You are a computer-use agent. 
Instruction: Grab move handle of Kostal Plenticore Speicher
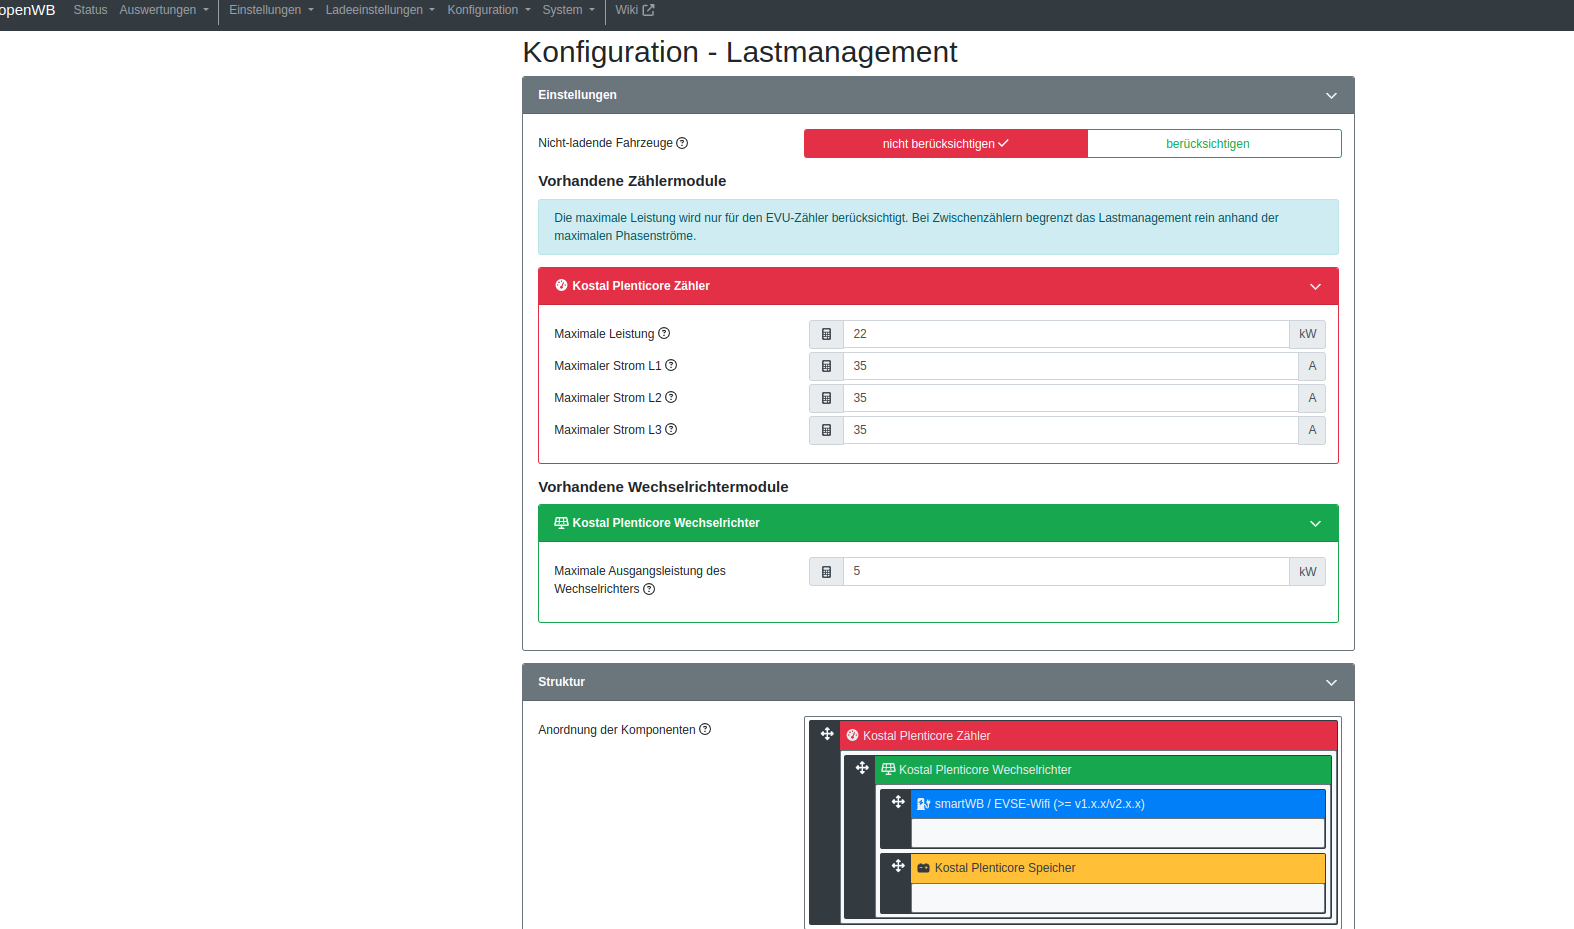point(898,866)
